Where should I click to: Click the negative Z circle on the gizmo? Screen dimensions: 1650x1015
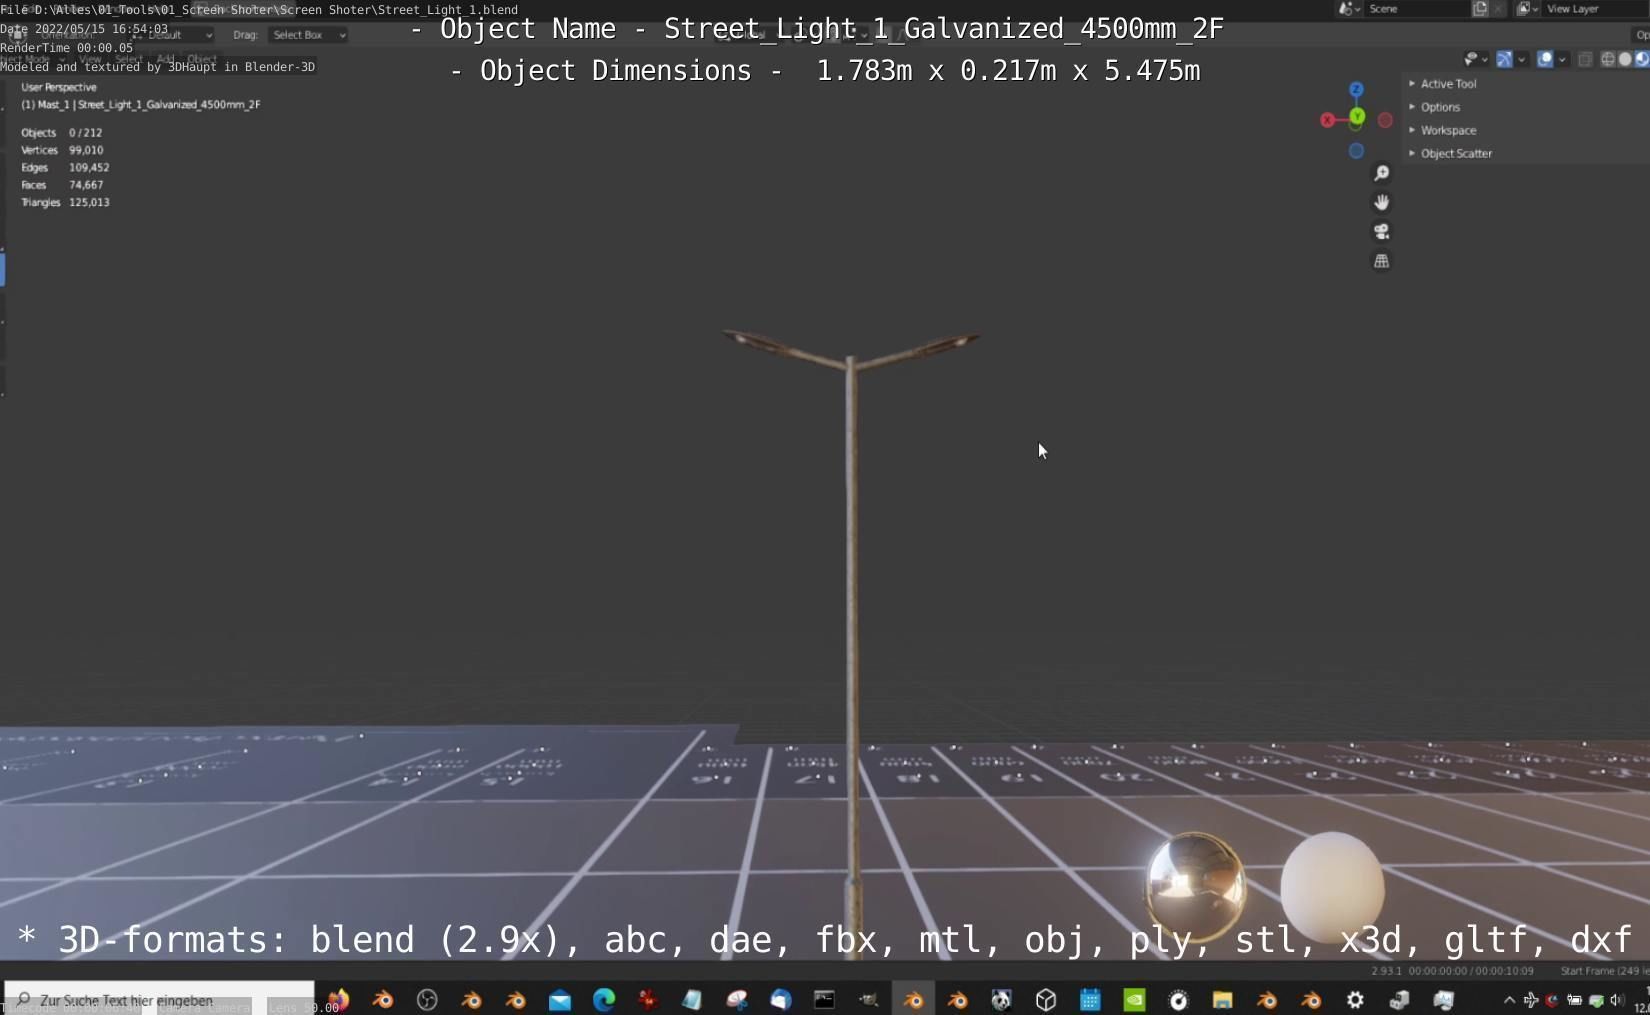1356,151
